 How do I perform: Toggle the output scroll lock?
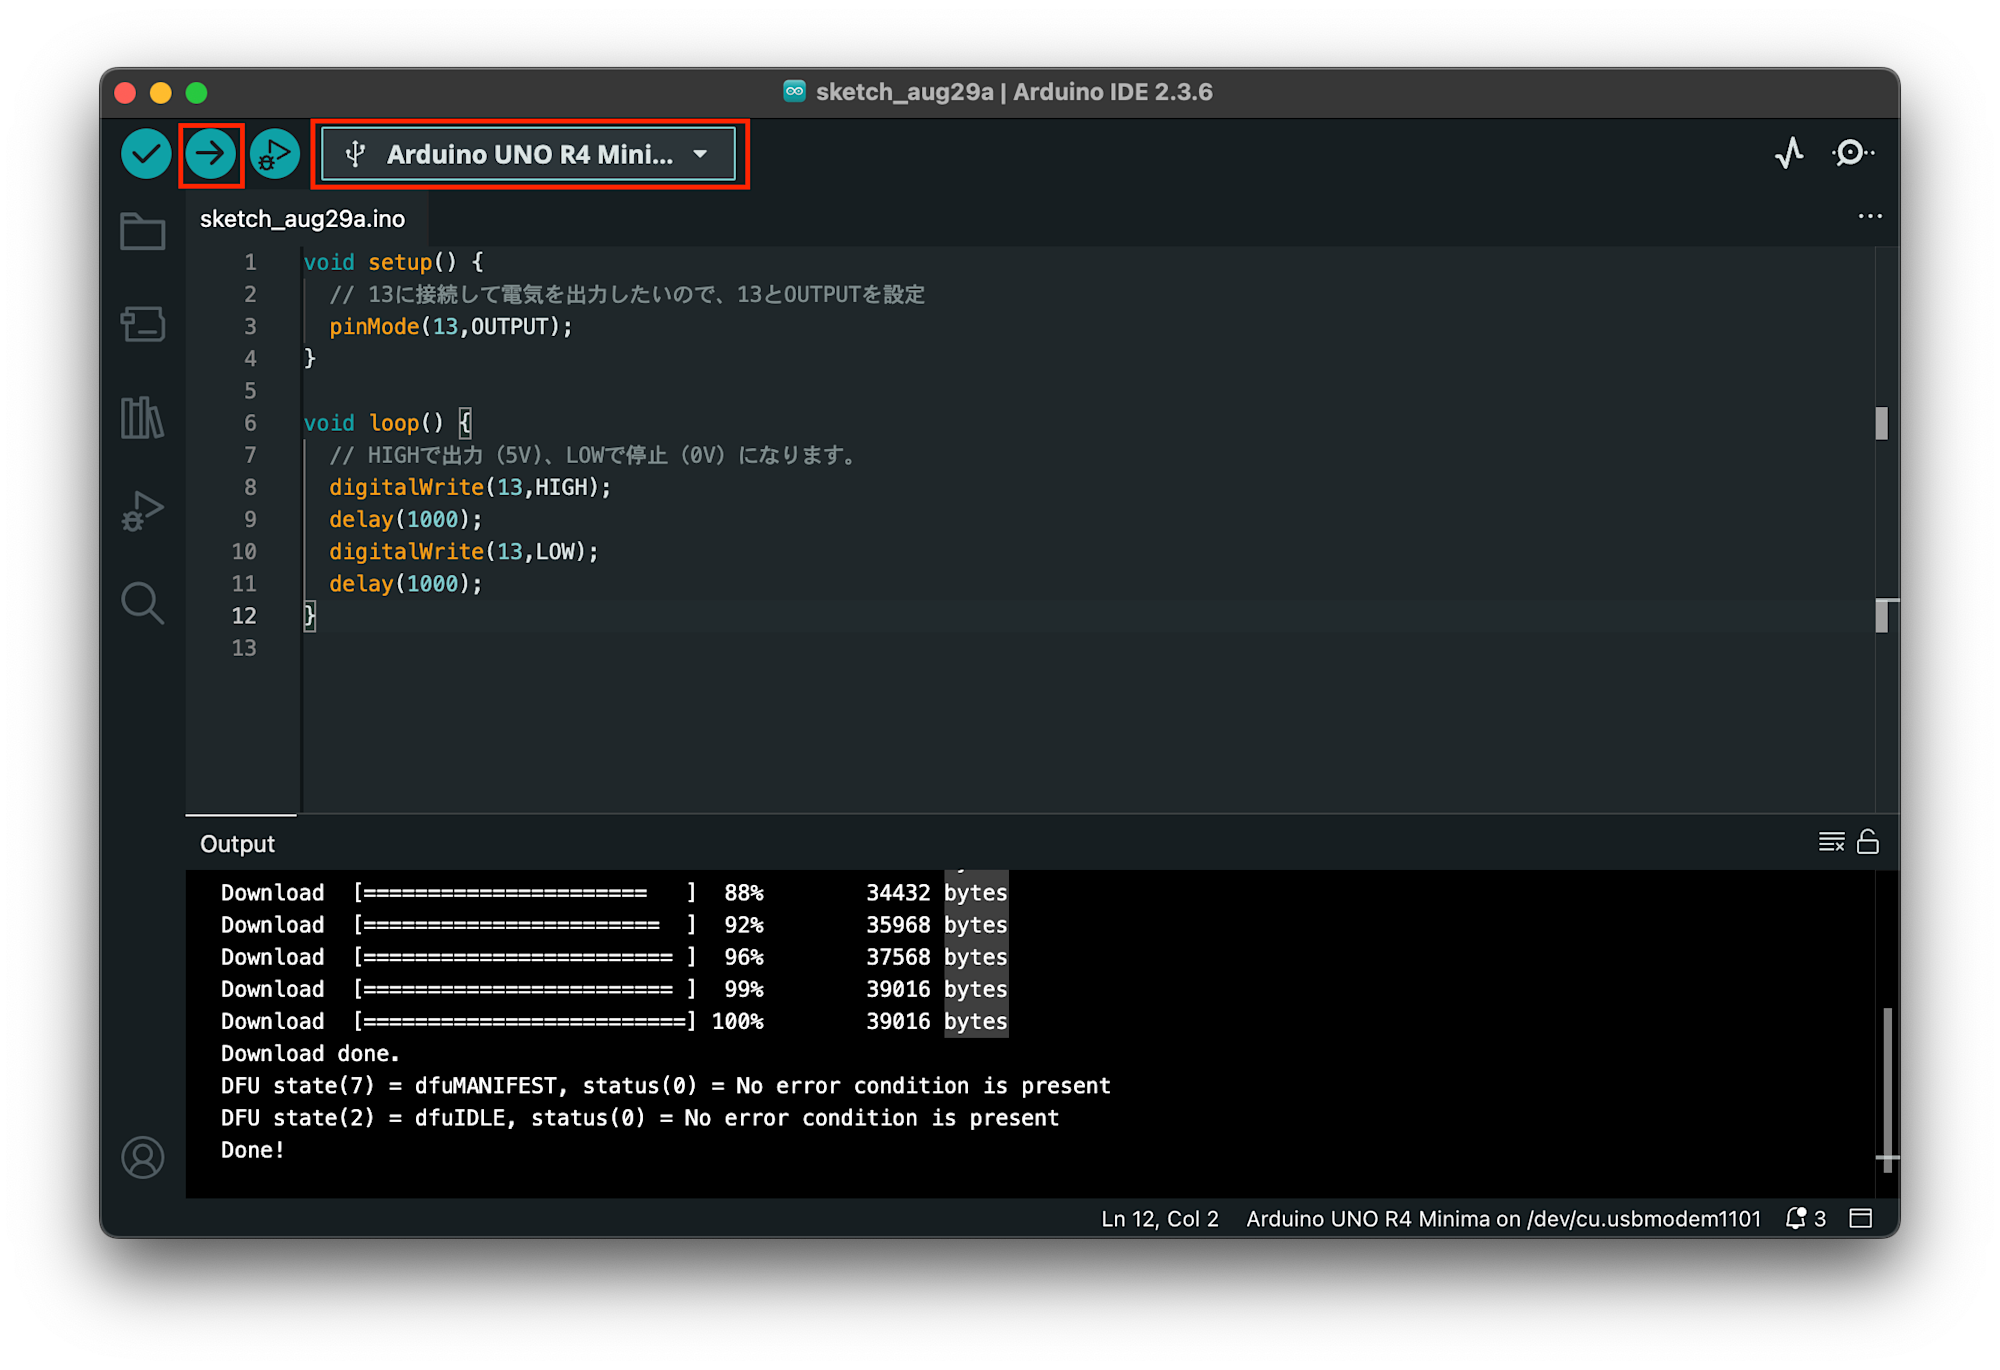(1868, 843)
